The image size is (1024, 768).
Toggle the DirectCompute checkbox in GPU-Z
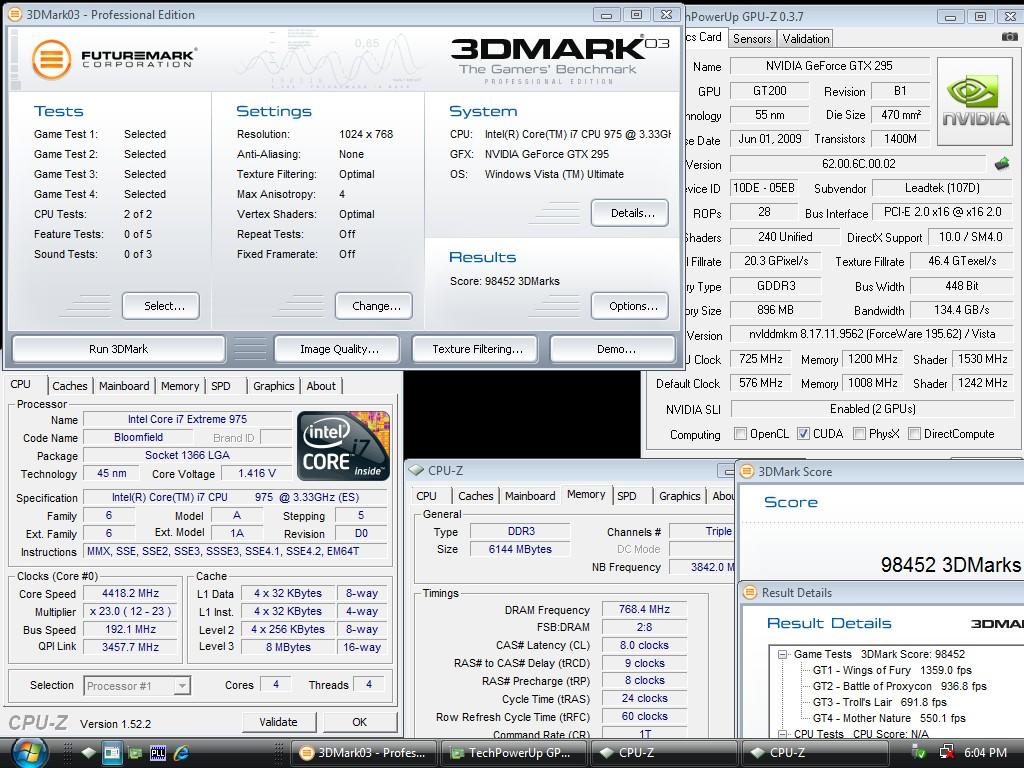pyautogui.click(x=914, y=434)
